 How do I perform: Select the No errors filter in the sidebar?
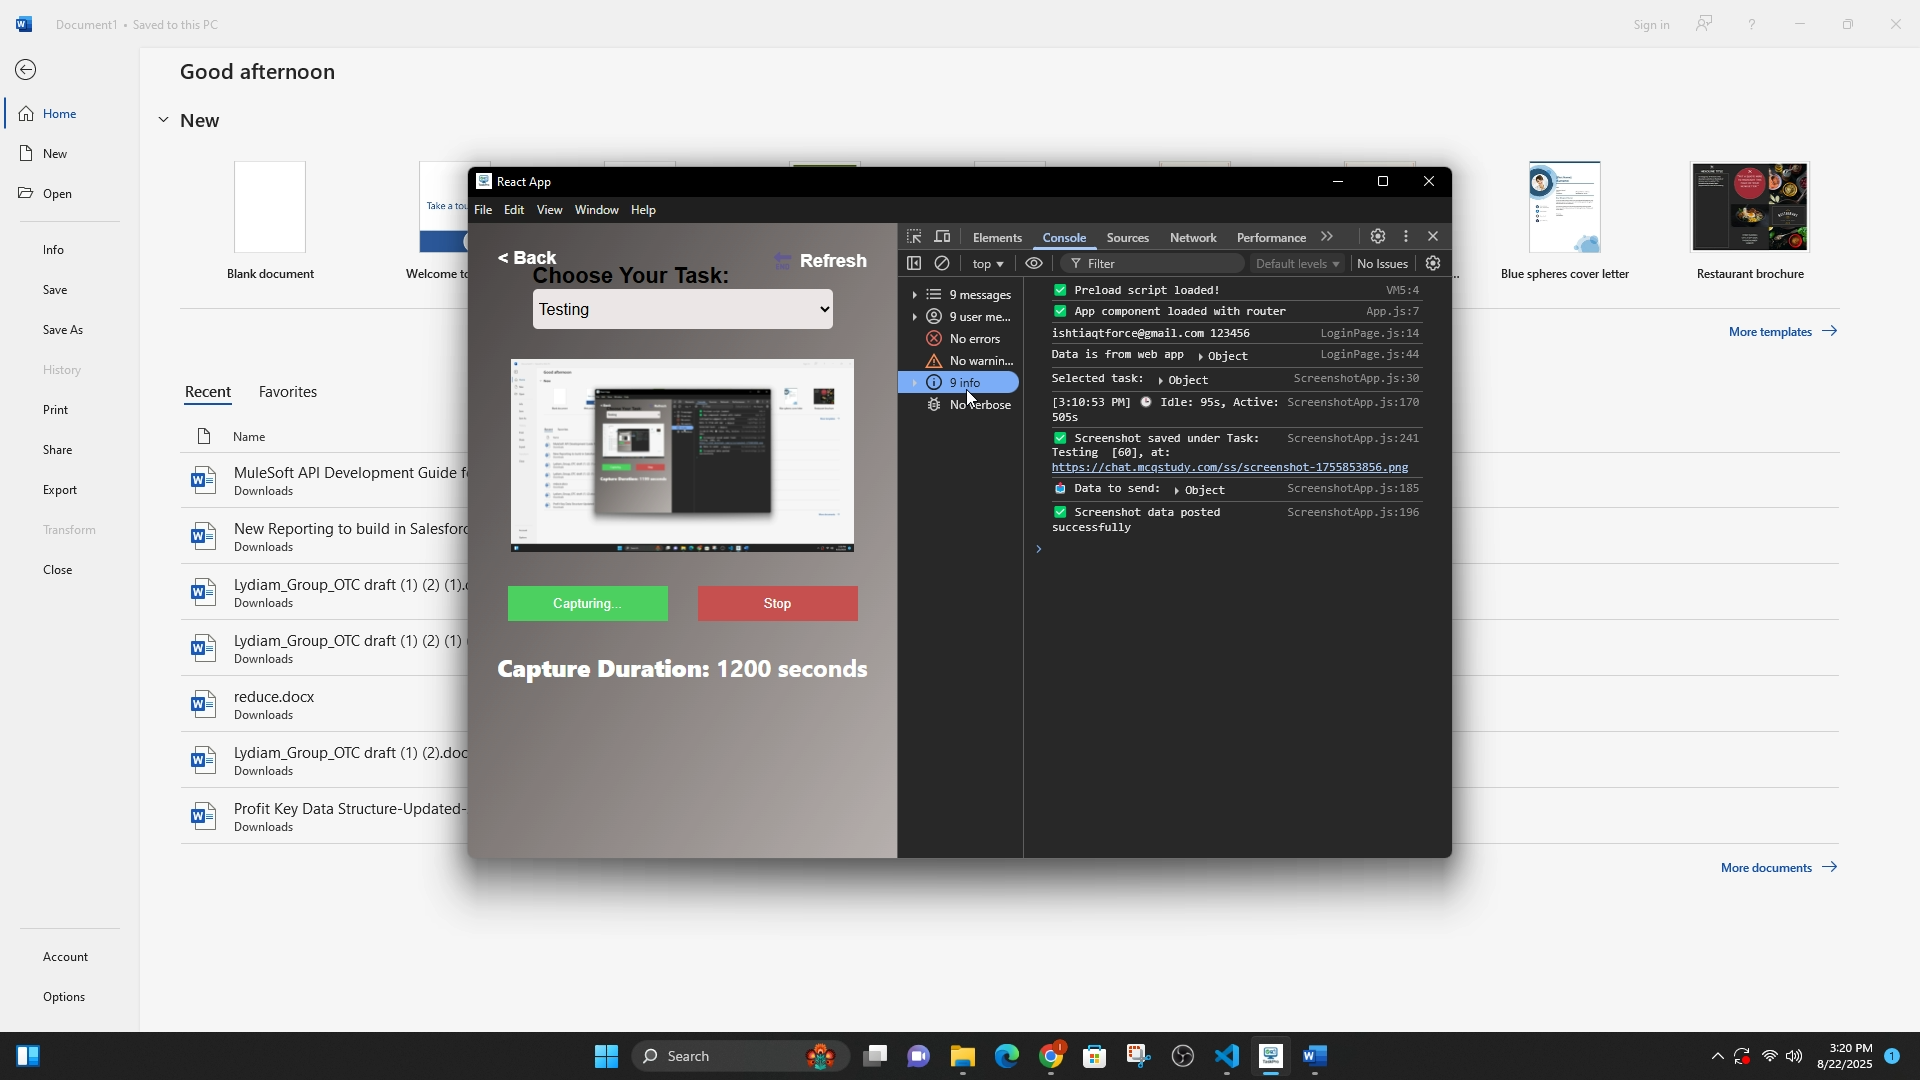973,339
